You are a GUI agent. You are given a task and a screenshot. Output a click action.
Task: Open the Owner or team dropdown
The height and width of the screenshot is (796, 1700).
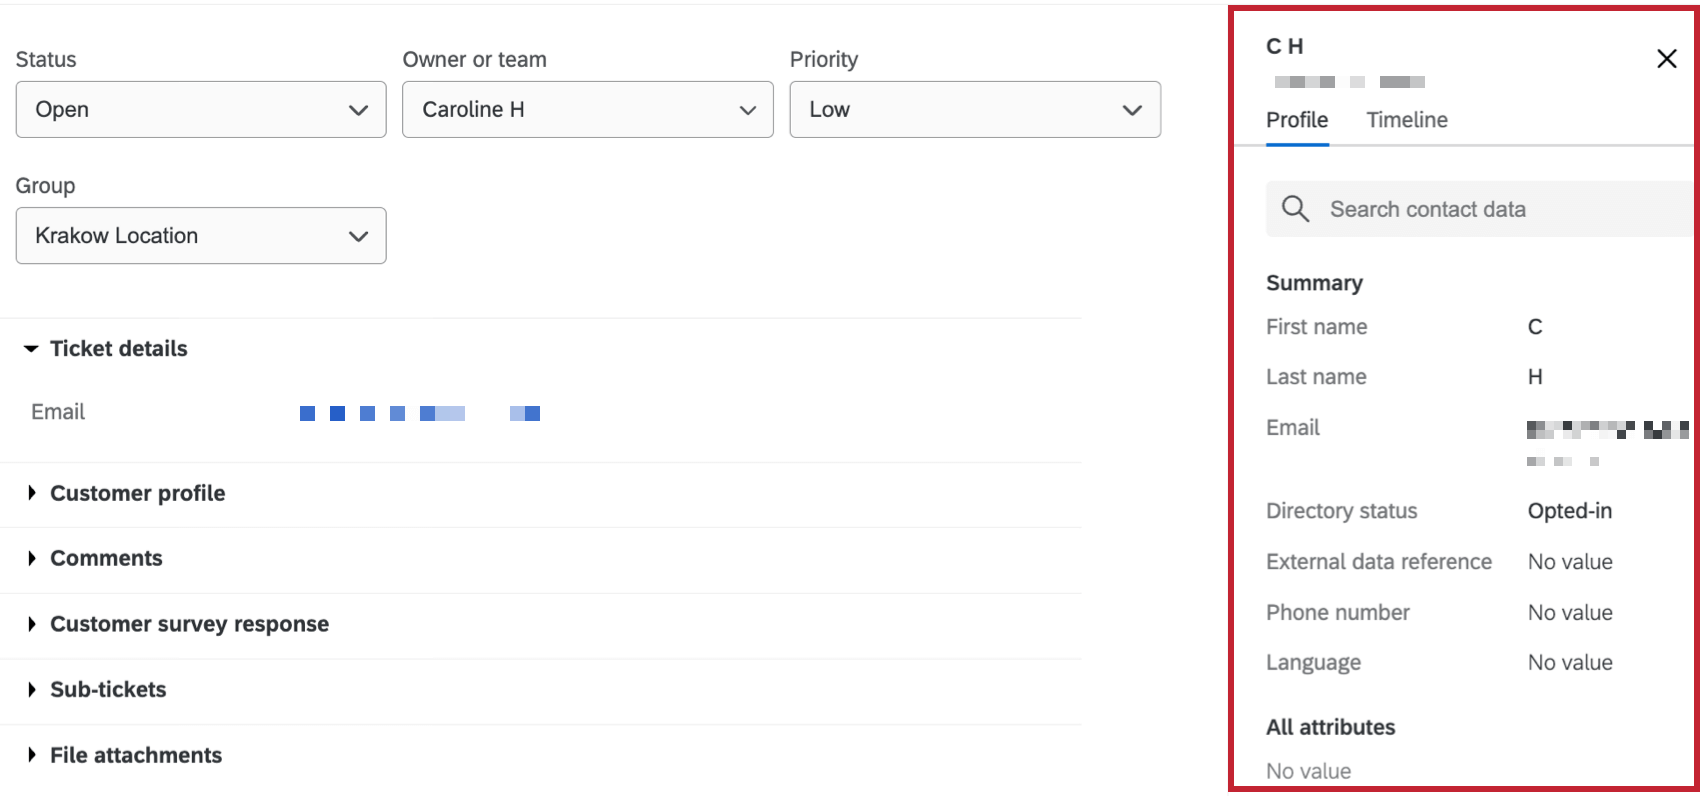point(588,110)
